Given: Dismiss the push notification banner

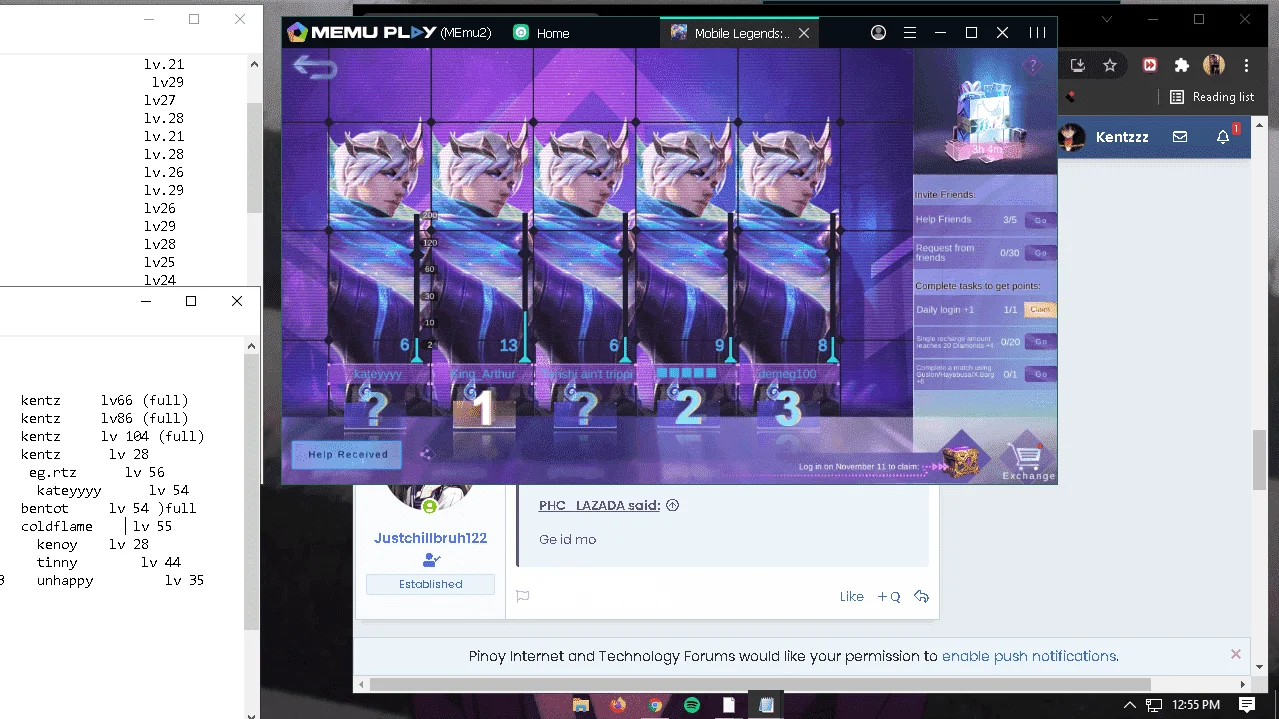Looking at the screenshot, I should tap(1236, 654).
